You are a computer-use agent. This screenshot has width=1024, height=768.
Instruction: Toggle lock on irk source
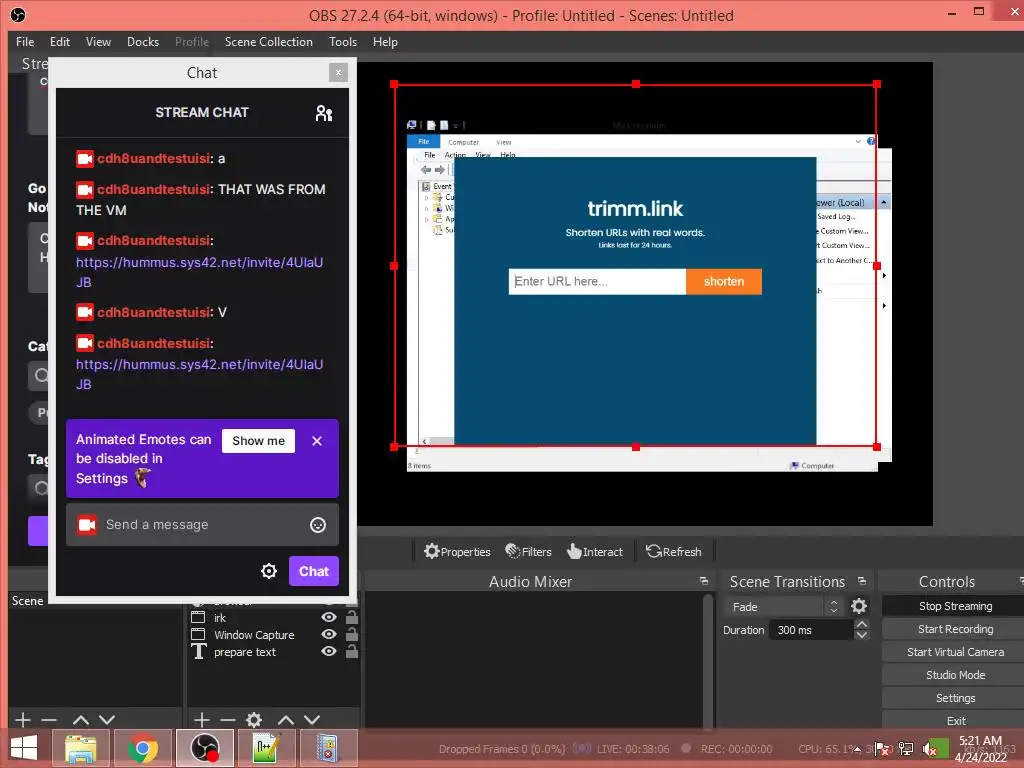pos(351,617)
